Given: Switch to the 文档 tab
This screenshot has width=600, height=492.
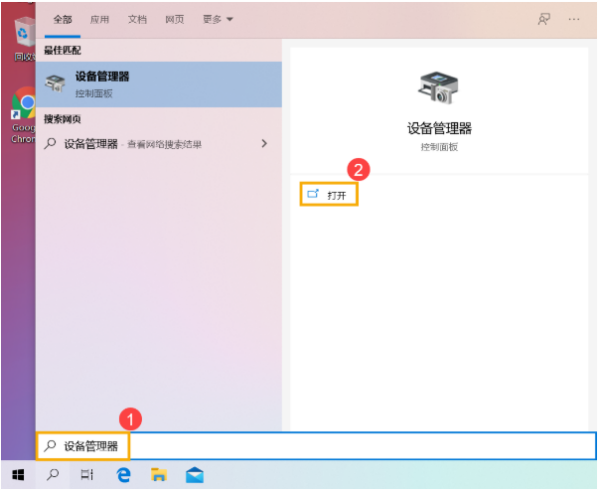Looking at the screenshot, I should click(137, 20).
